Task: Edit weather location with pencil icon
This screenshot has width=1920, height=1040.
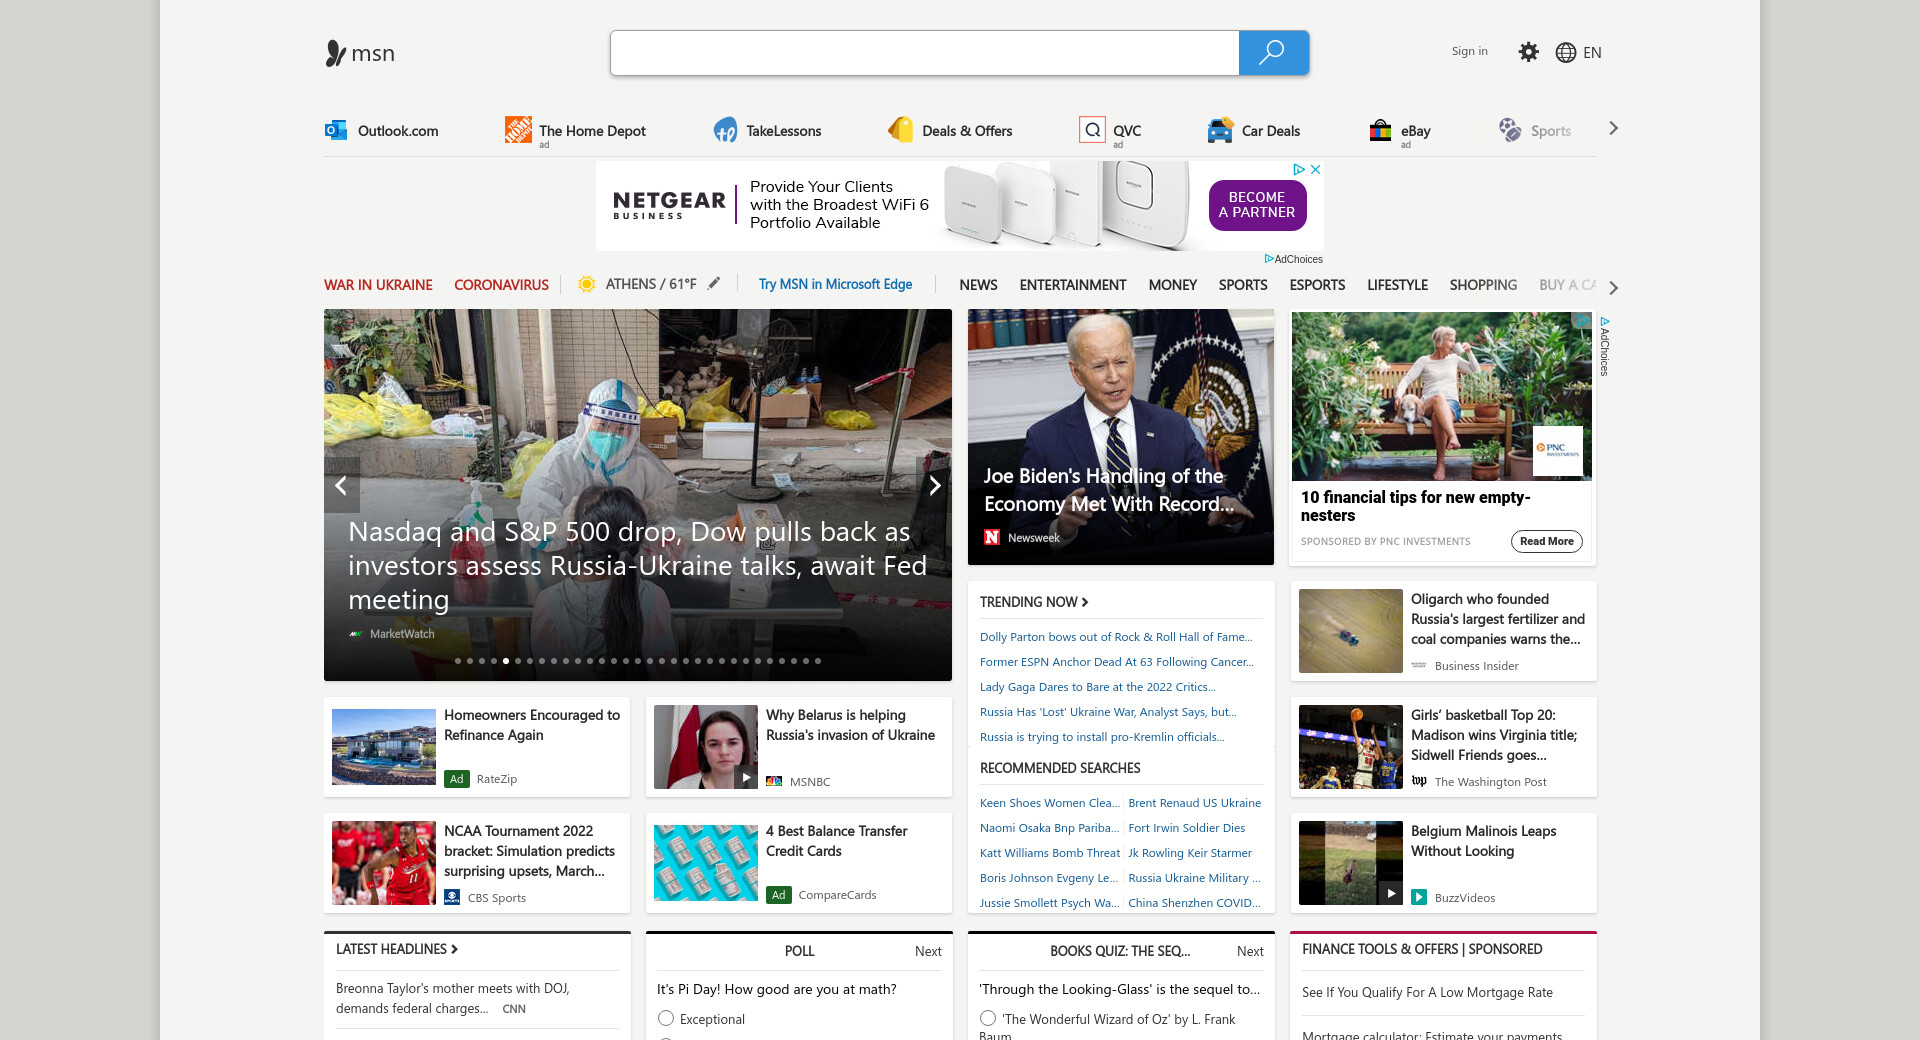Action: click(714, 284)
